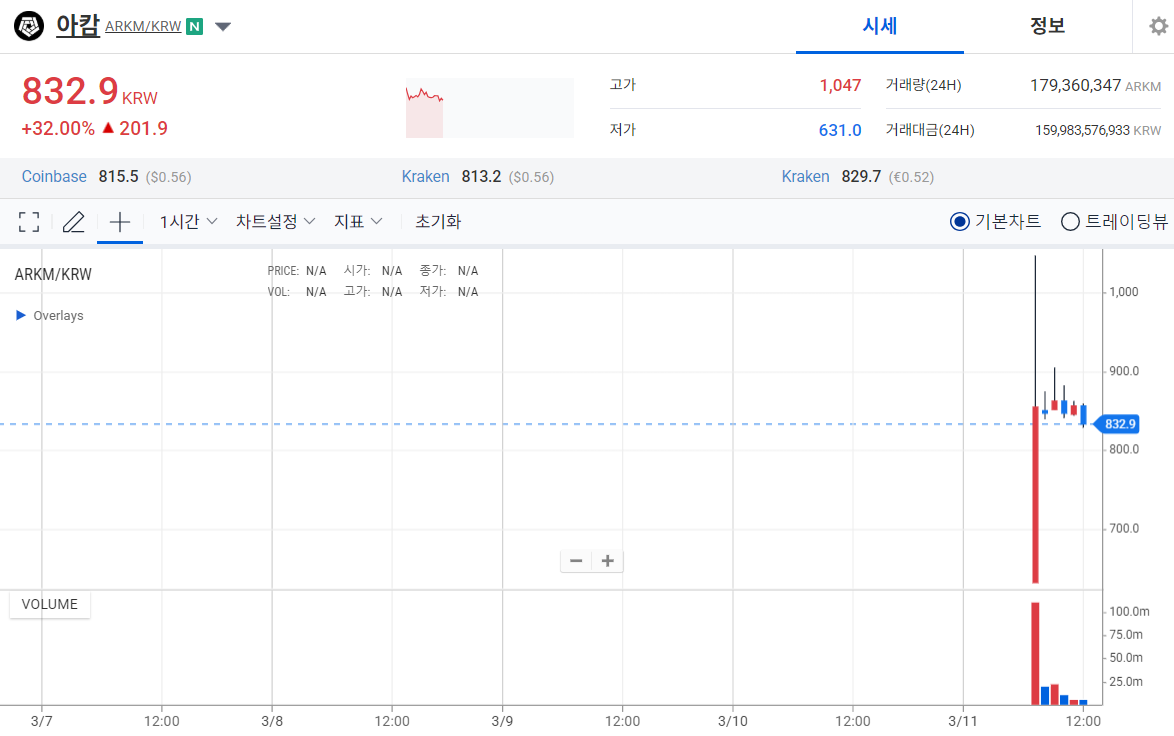Image resolution: width=1174 pixels, height=736 pixels.
Task: Open the 지표 indicators dropdown
Action: pyautogui.click(x=358, y=222)
